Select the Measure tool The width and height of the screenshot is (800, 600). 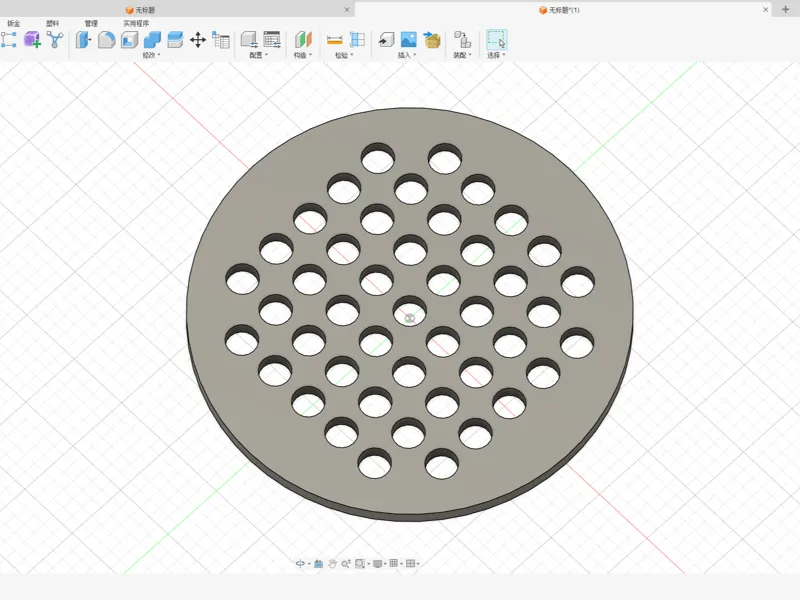coord(335,40)
